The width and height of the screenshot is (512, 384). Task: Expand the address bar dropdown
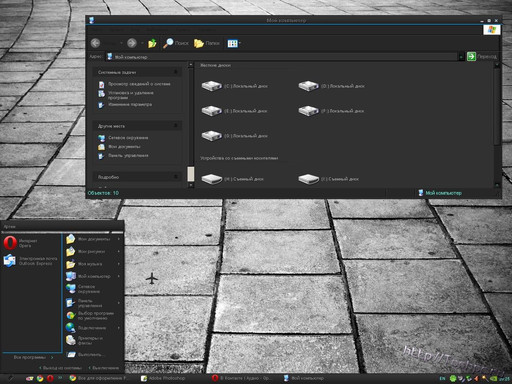(x=461, y=57)
